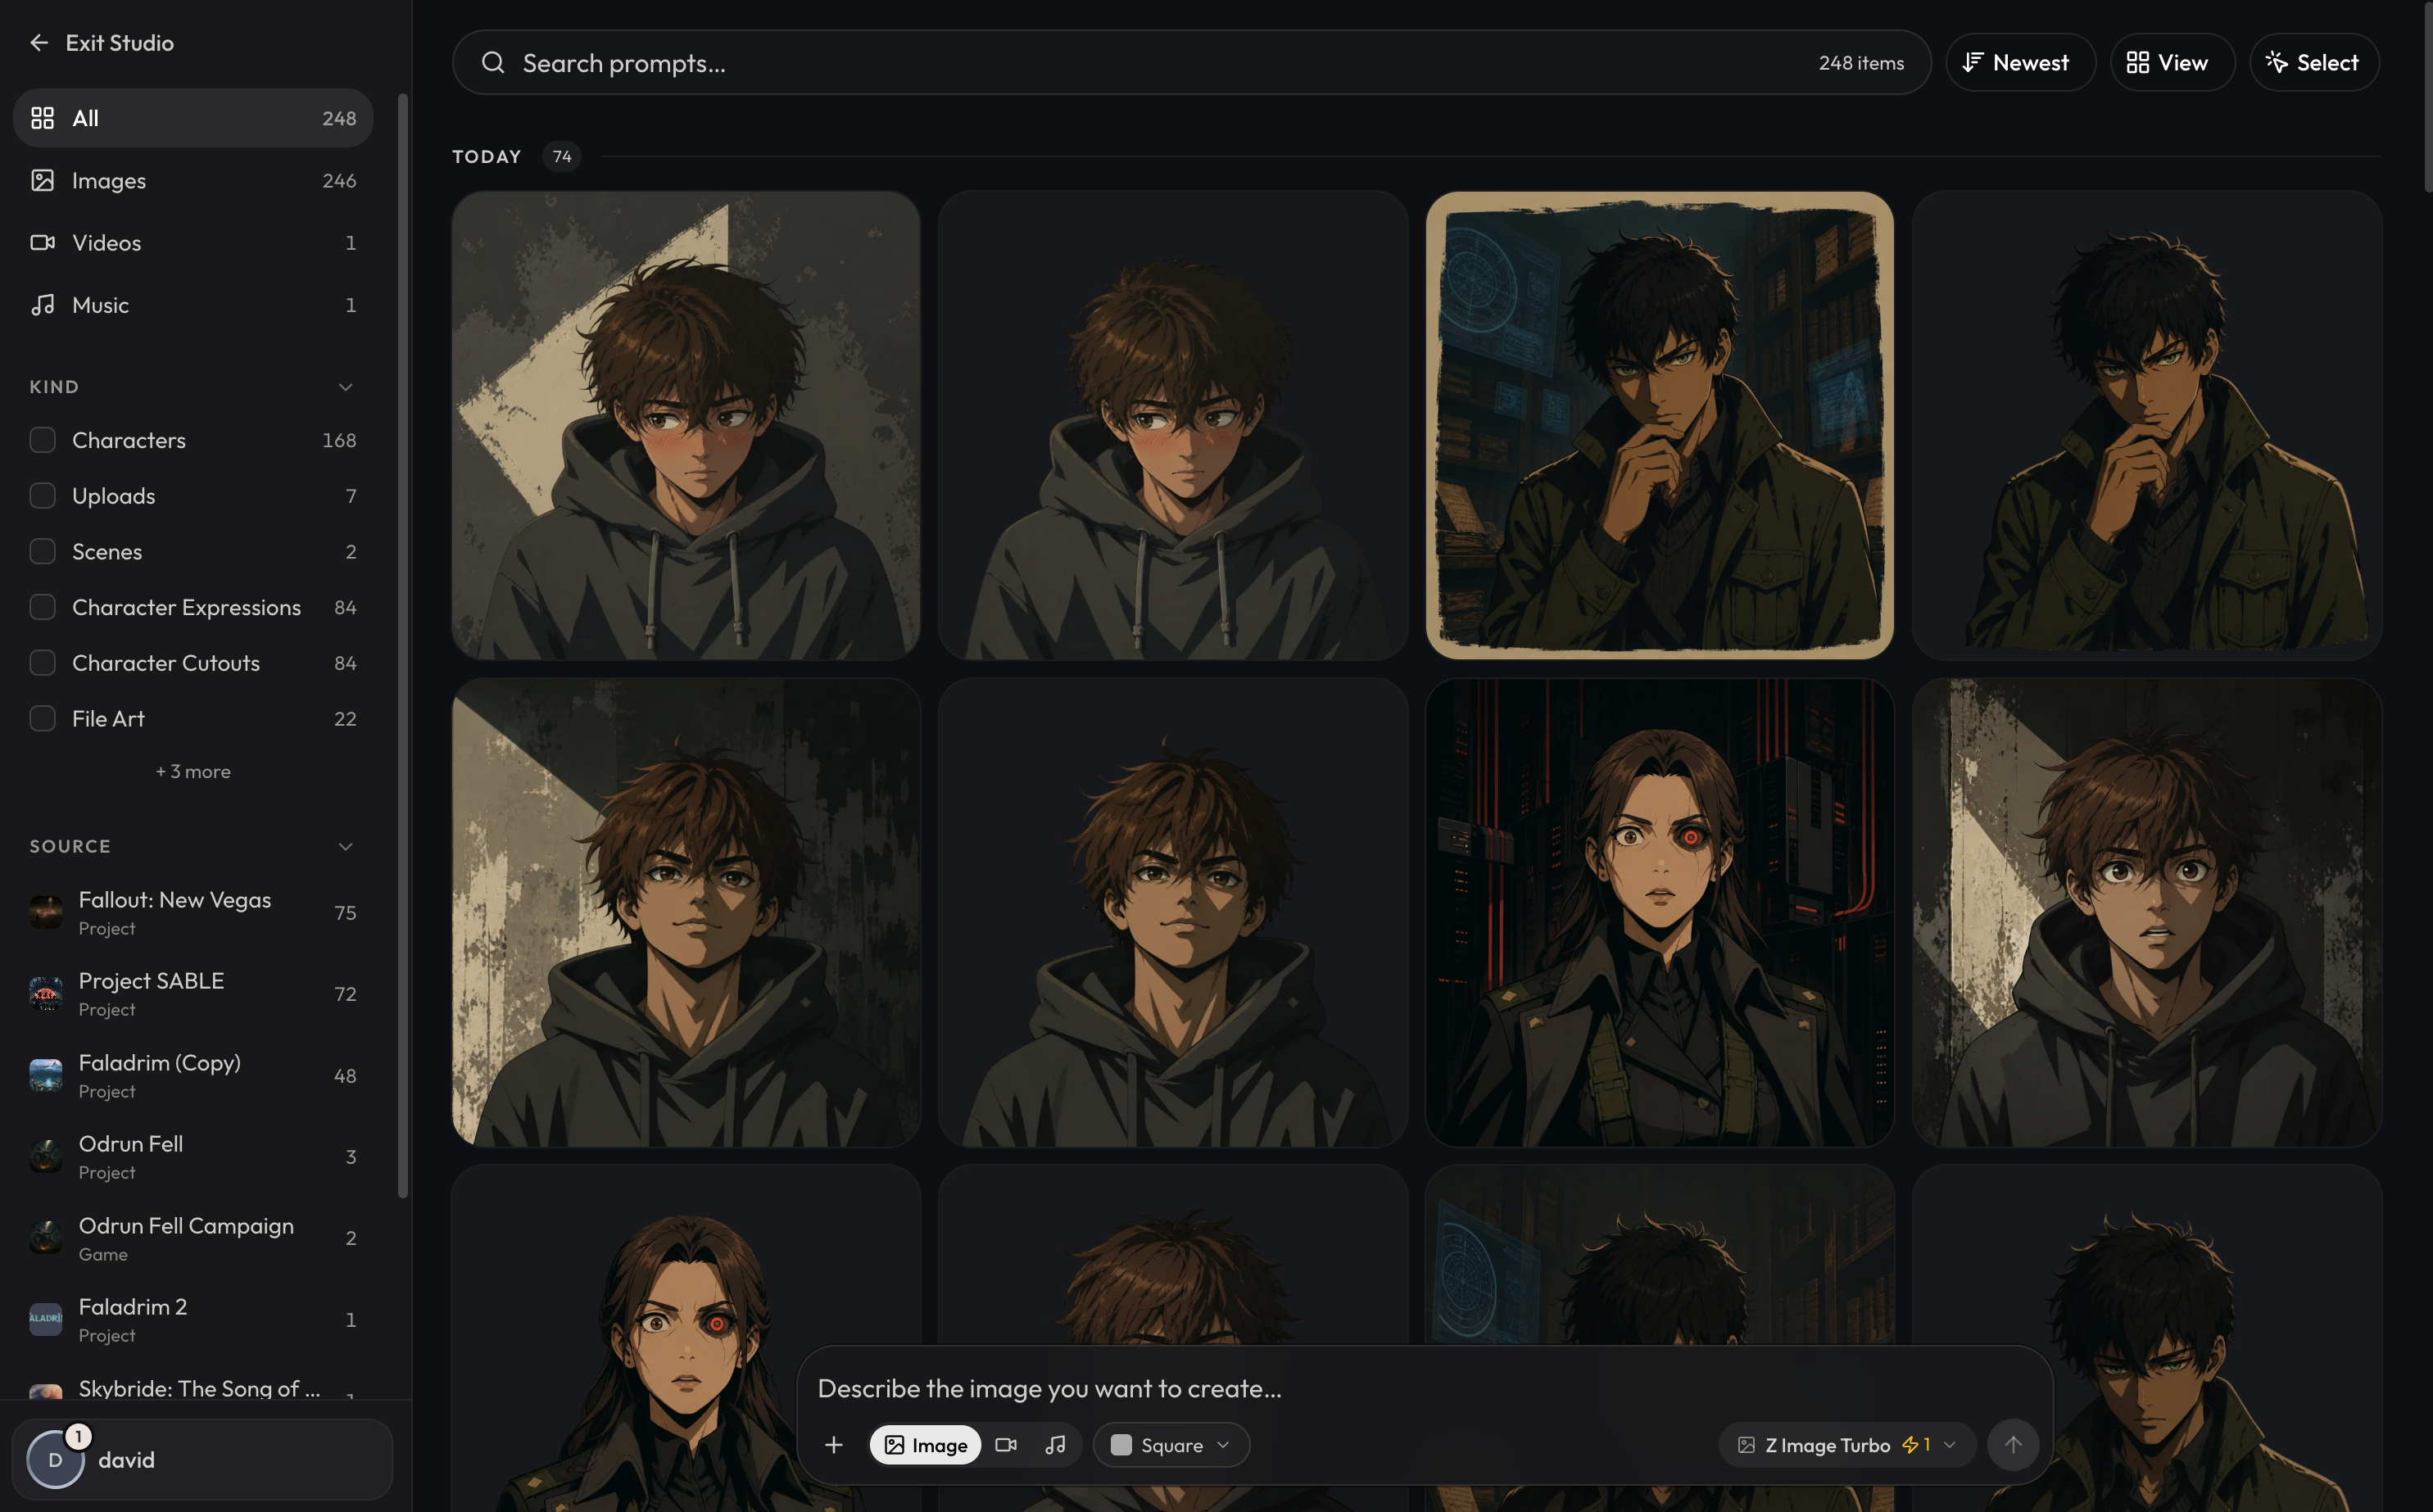Open the highlighted green-jacket thumbnail with archive background
The image size is (2433, 1512).
[x=1660, y=426]
